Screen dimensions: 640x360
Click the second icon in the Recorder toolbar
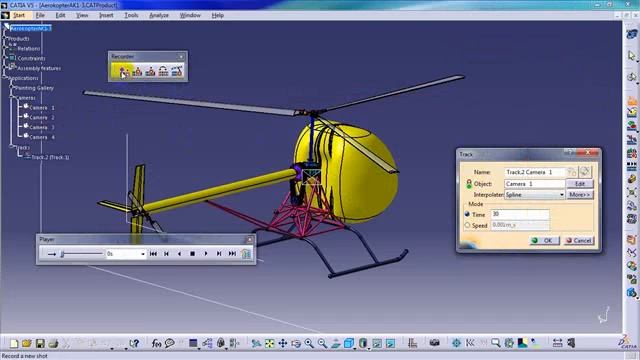coord(137,71)
